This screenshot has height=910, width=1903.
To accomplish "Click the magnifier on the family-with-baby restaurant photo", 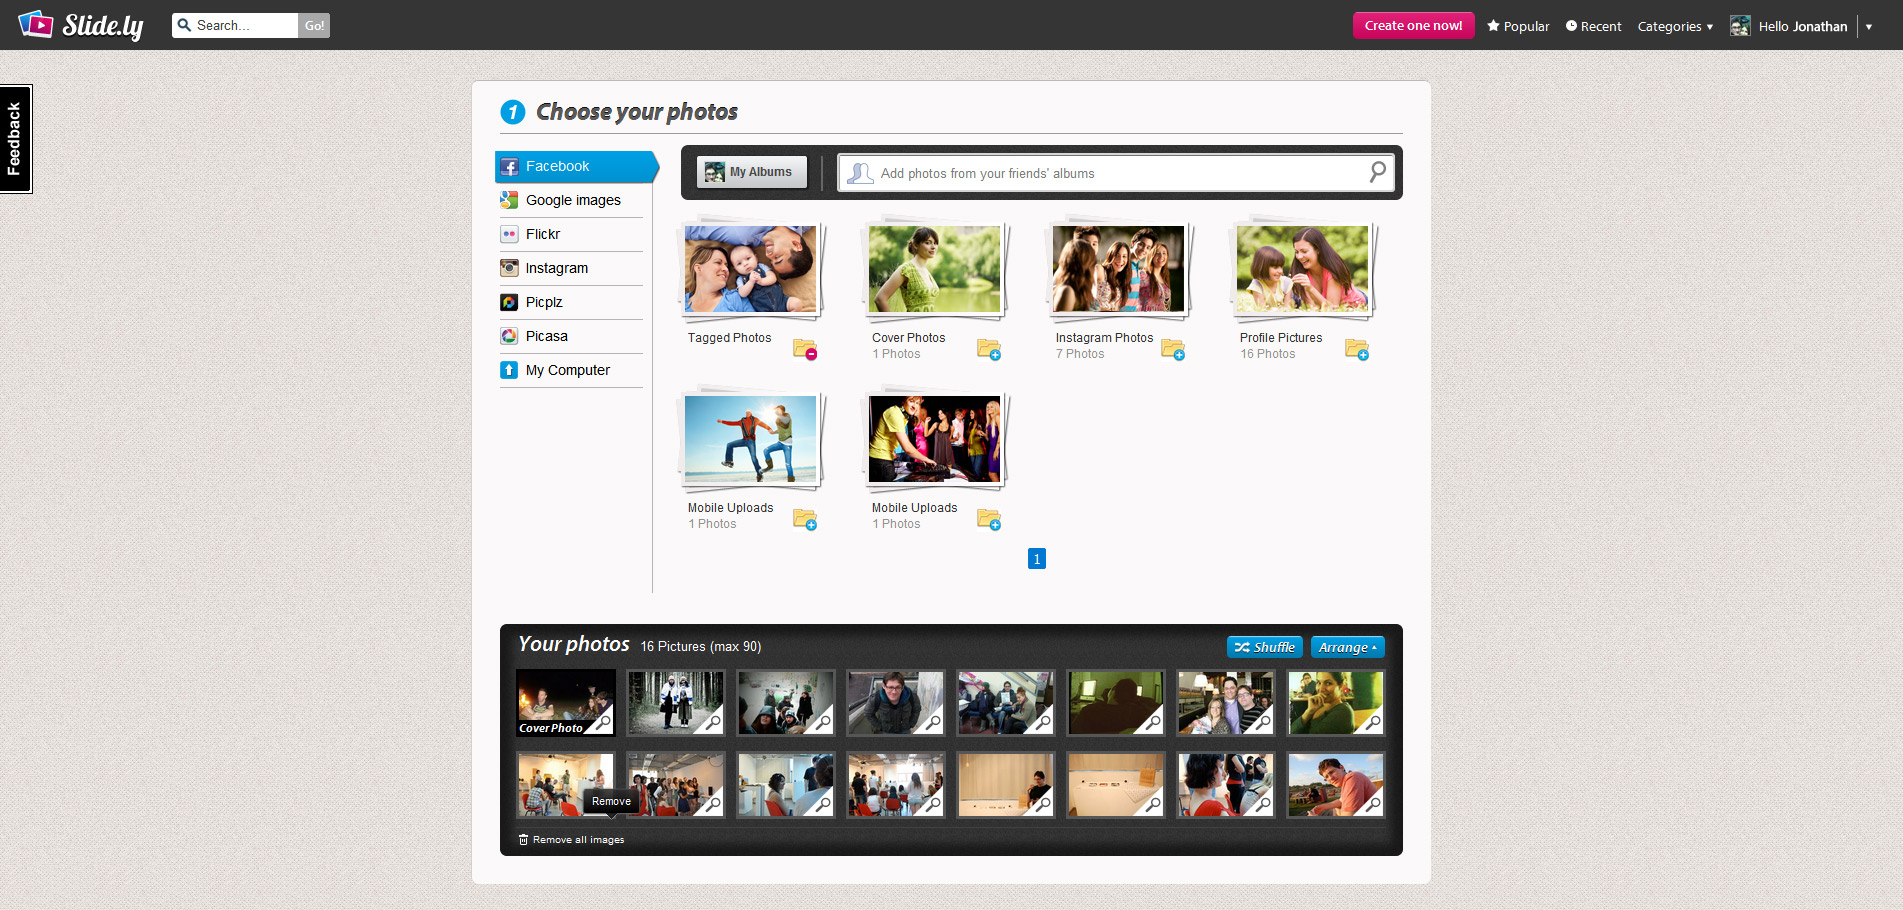I will [1264, 721].
